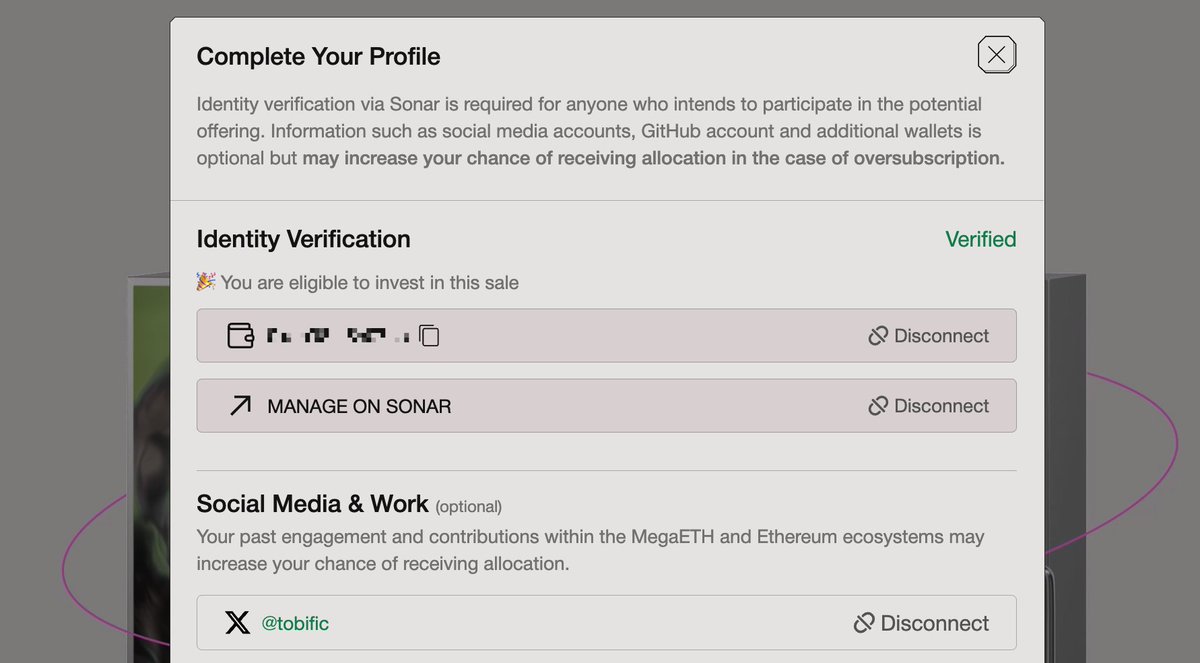Close the Complete Your Profile dialog
Viewport: 1200px width, 663px height.
point(996,55)
